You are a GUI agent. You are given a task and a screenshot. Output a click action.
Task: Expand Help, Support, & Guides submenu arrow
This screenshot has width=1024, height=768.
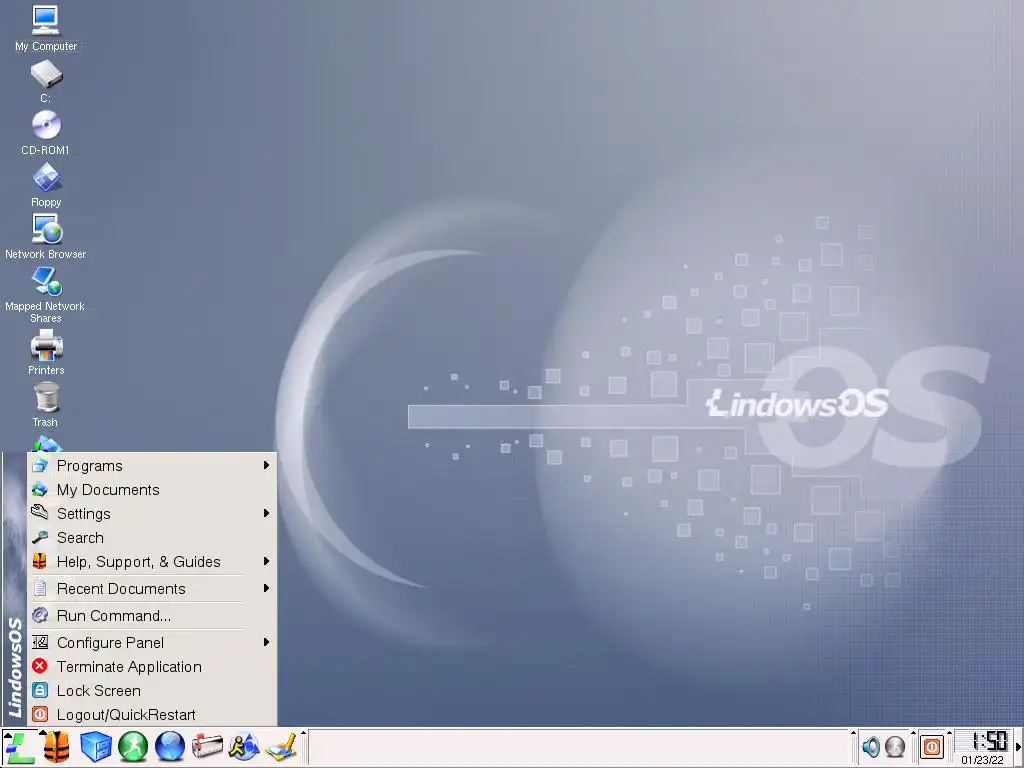266,561
